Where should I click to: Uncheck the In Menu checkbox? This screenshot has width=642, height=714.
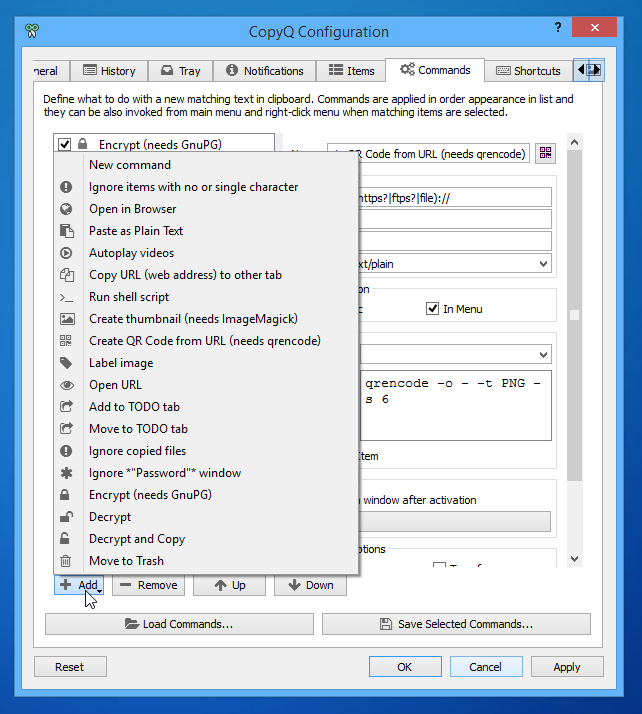(x=433, y=309)
